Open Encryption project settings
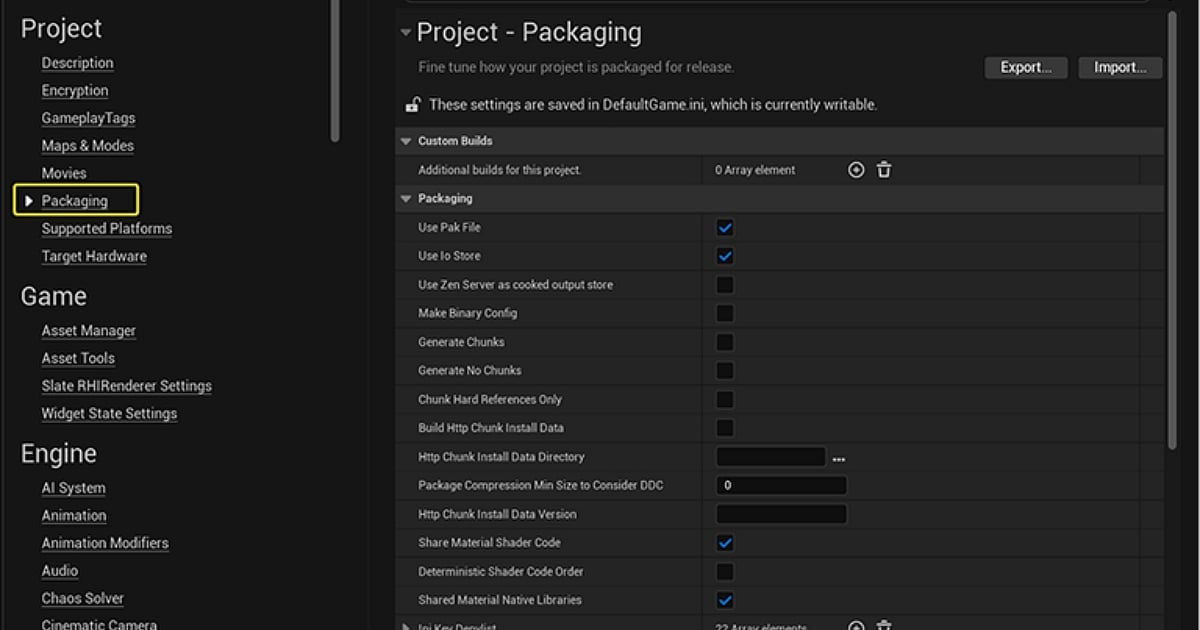This screenshot has height=630, width=1200. 75,91
